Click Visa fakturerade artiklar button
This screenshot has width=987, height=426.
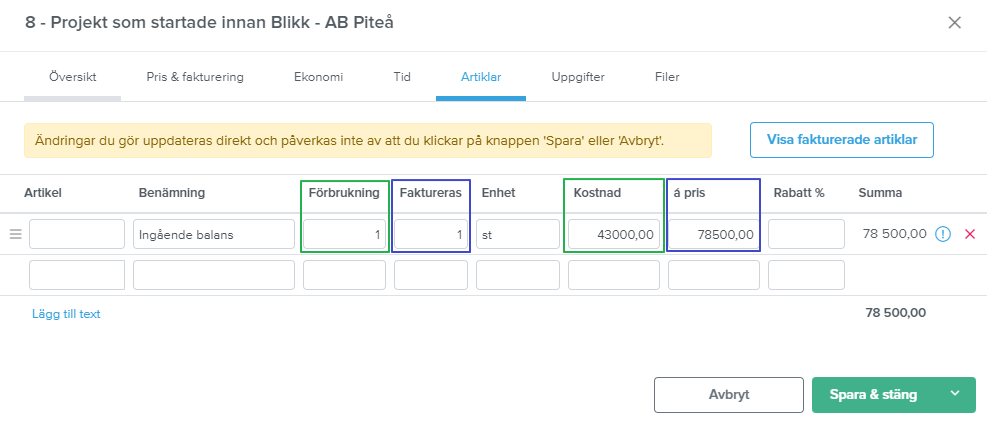(x=842, y=140)
